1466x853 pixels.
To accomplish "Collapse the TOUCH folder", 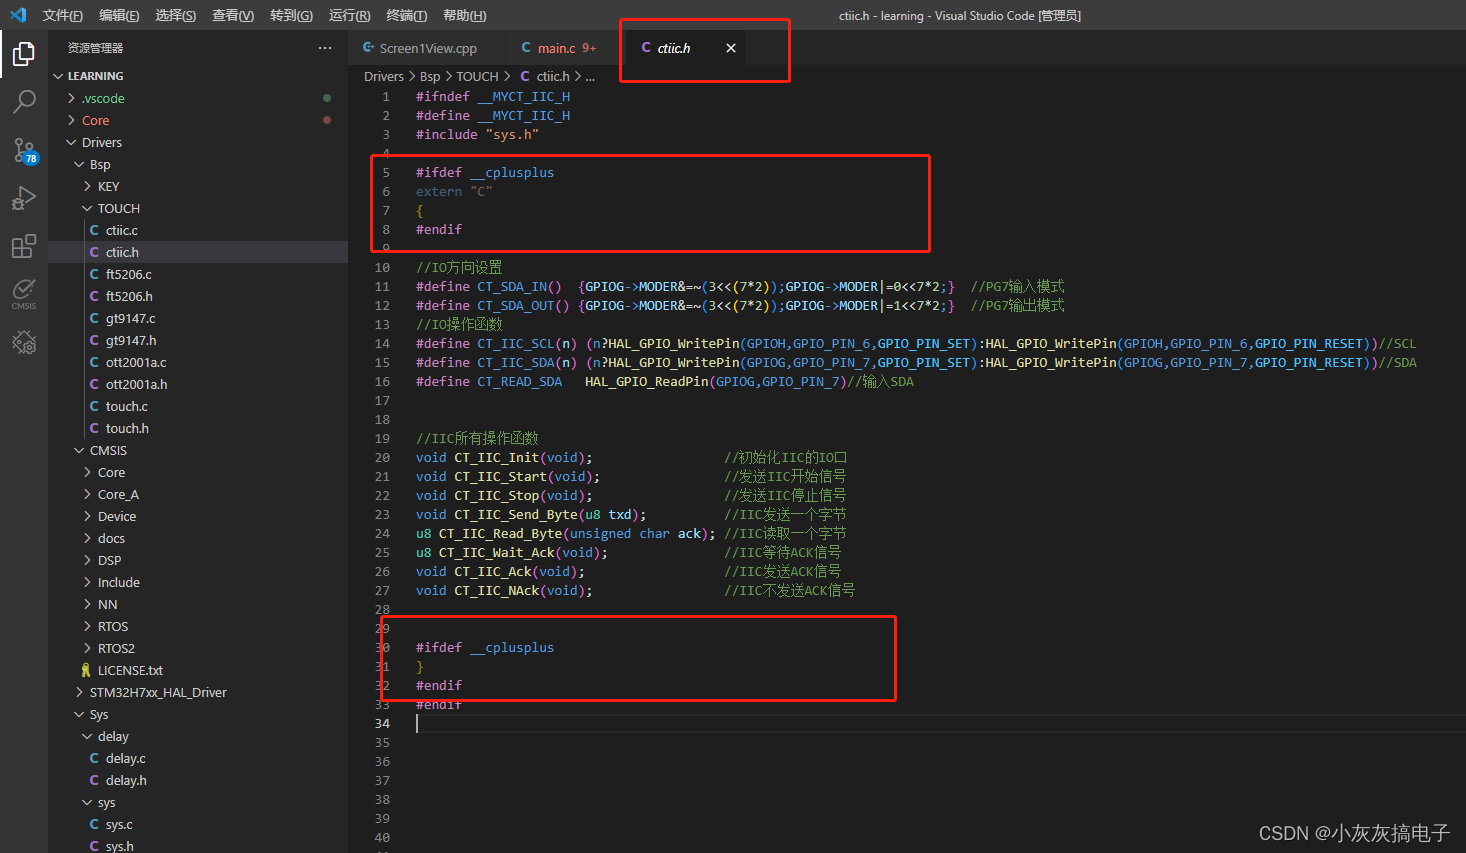I will click(x=118, y=209).
